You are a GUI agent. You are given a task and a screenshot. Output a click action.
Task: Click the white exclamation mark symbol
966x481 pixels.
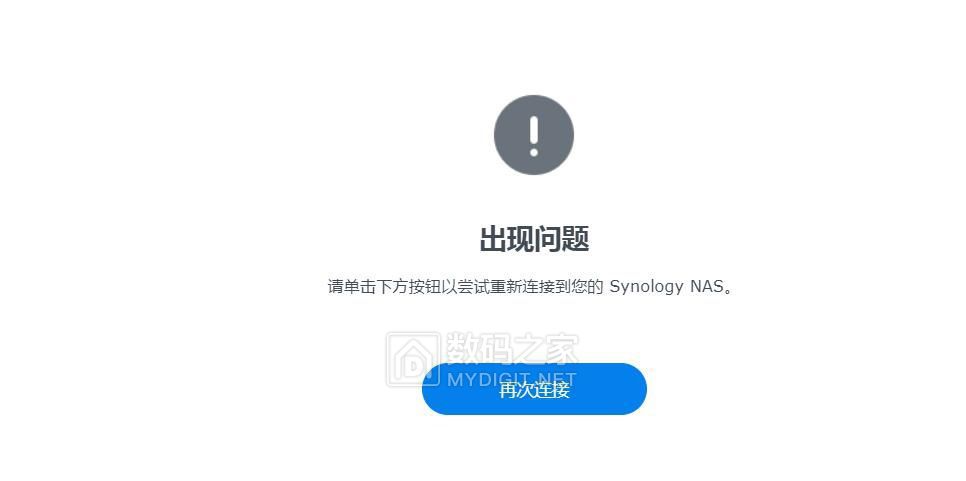pos(534,134)
